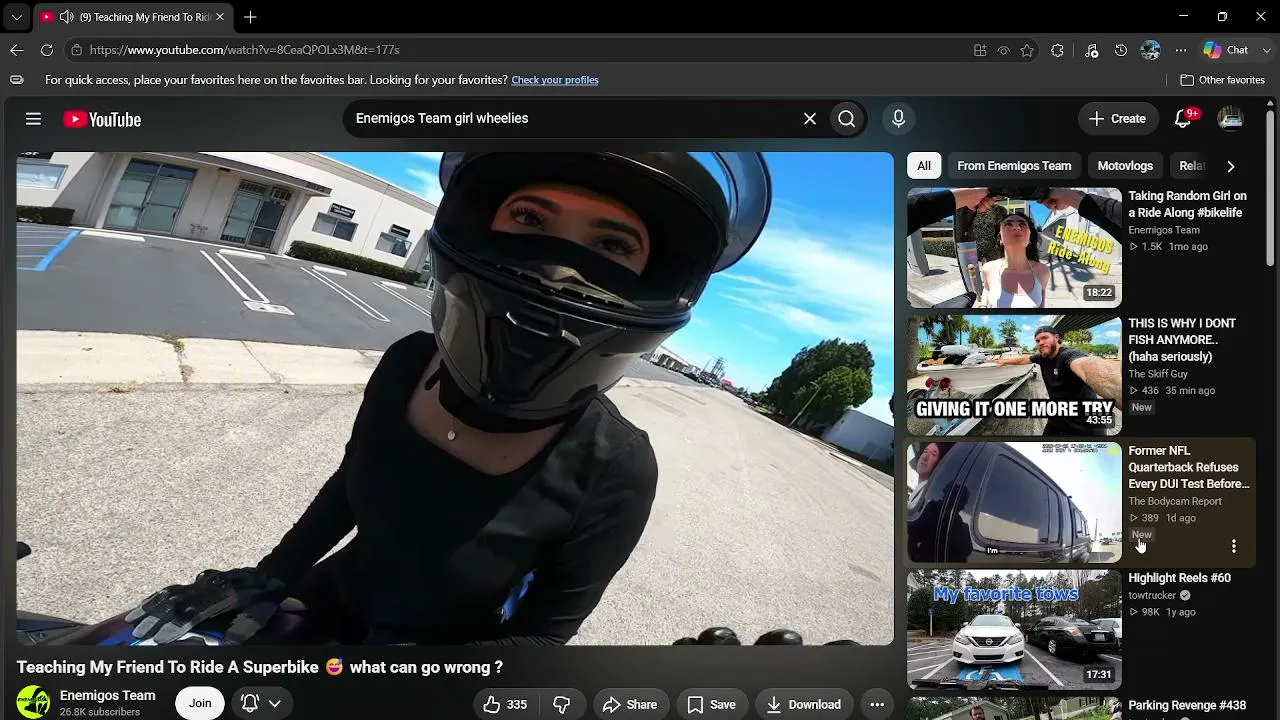Click the main video player
Viewport: 1280px width, 720px height.
[x=455, y=399]
